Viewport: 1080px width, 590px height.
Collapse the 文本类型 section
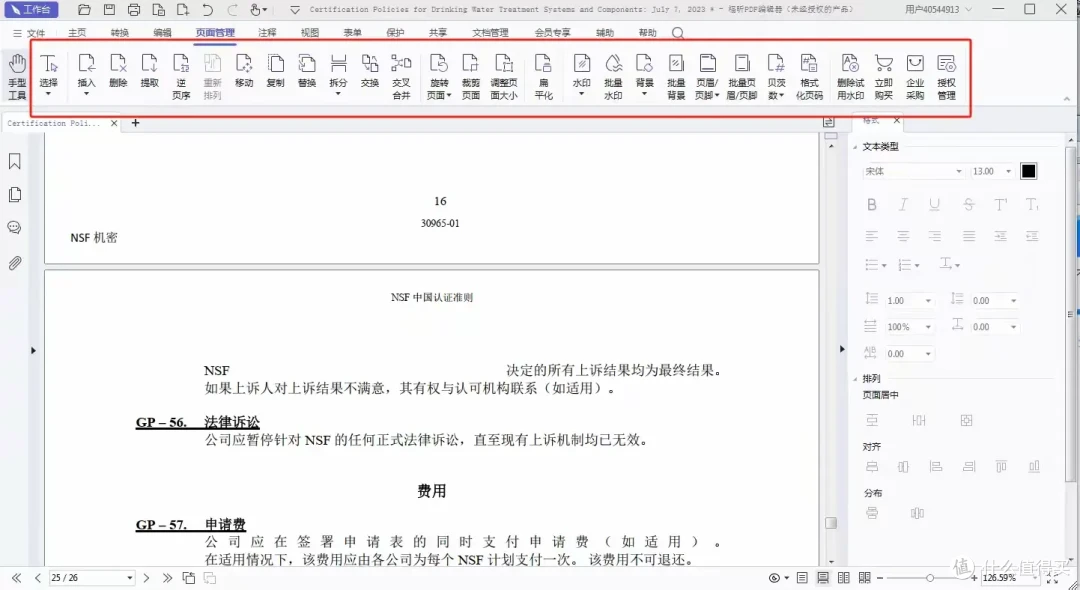[855, 147]
